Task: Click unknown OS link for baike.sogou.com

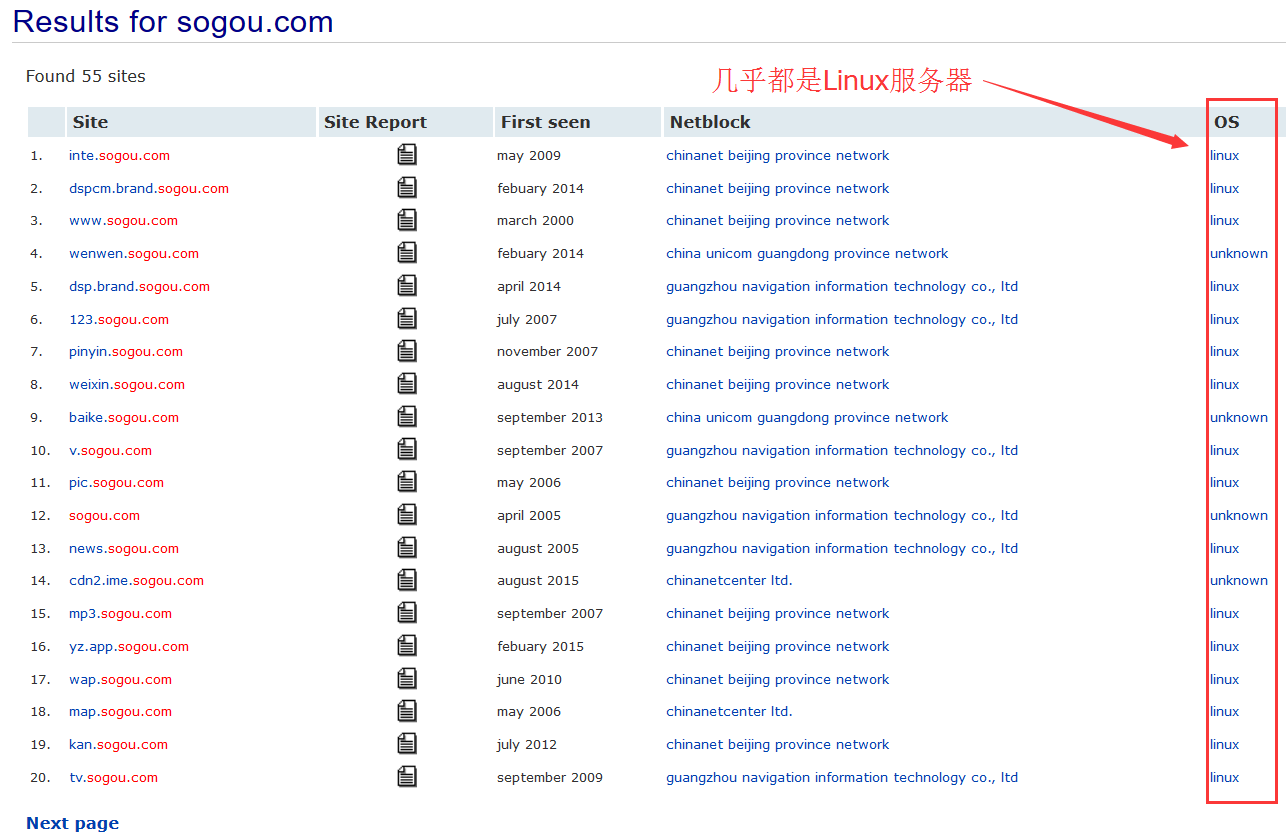Action: 1239,417
